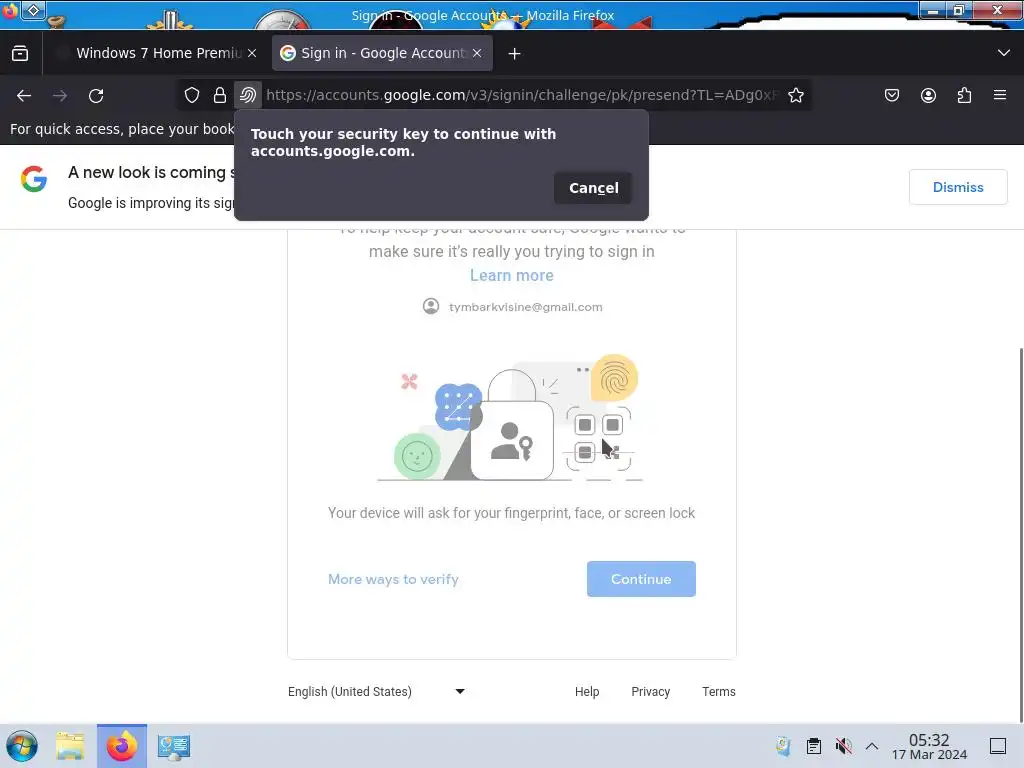Close the Windows 7 Home Premium tab
Image resolution: width=1024 pixels, height=768 pixels.
252,54
